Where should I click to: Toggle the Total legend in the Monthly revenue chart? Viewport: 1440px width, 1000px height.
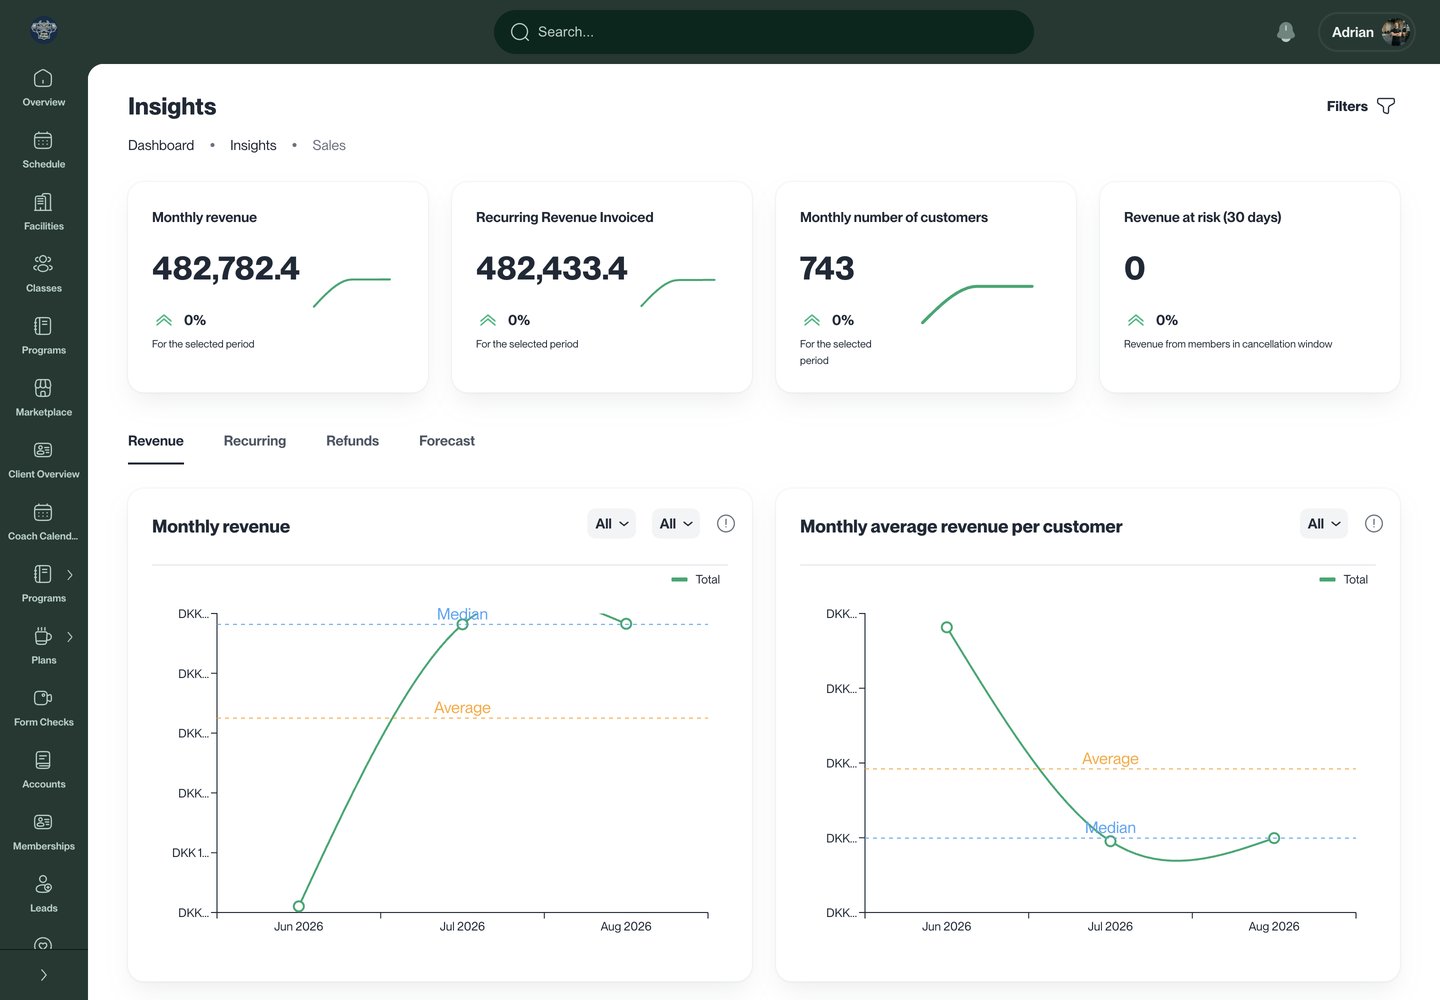tap(695, 580)
